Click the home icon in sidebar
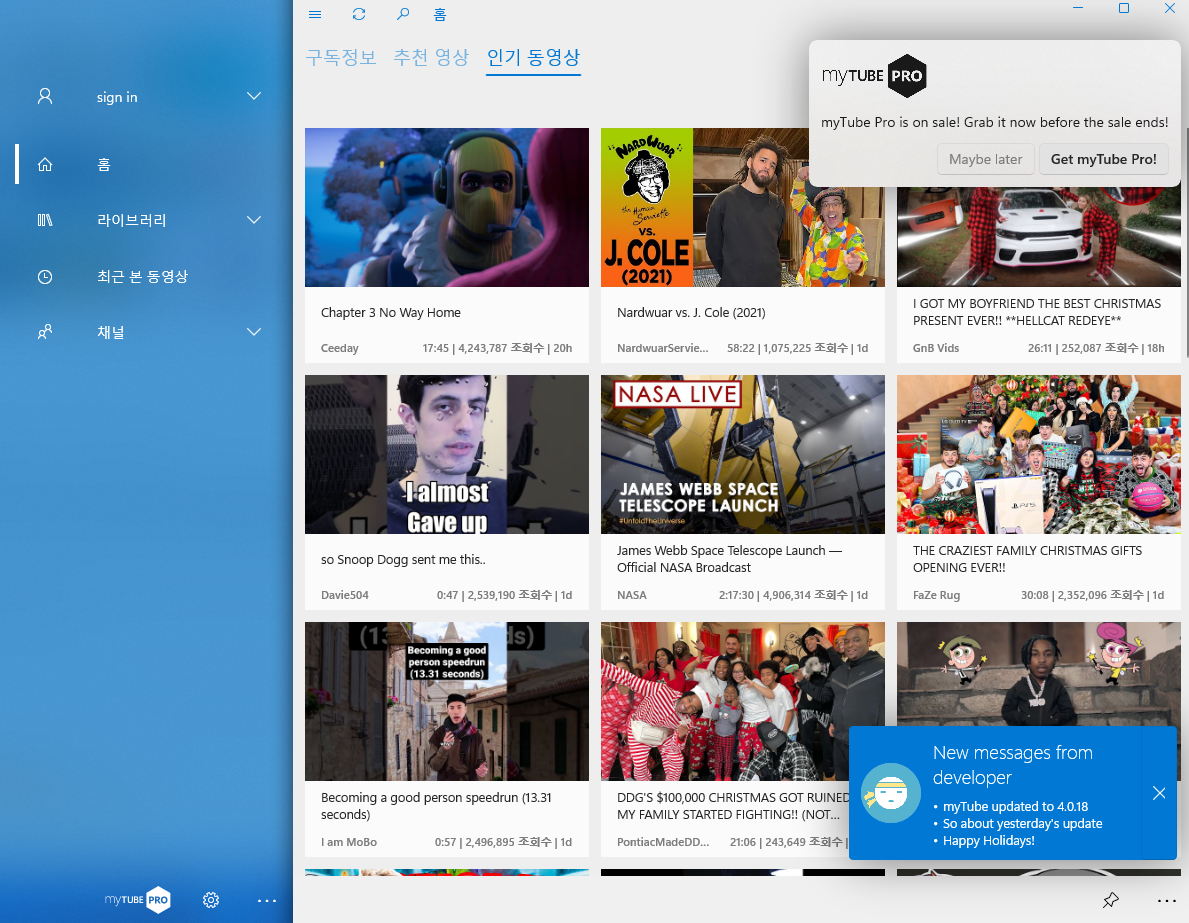Viewport: 1189px width, 923px height. point(45,165)
